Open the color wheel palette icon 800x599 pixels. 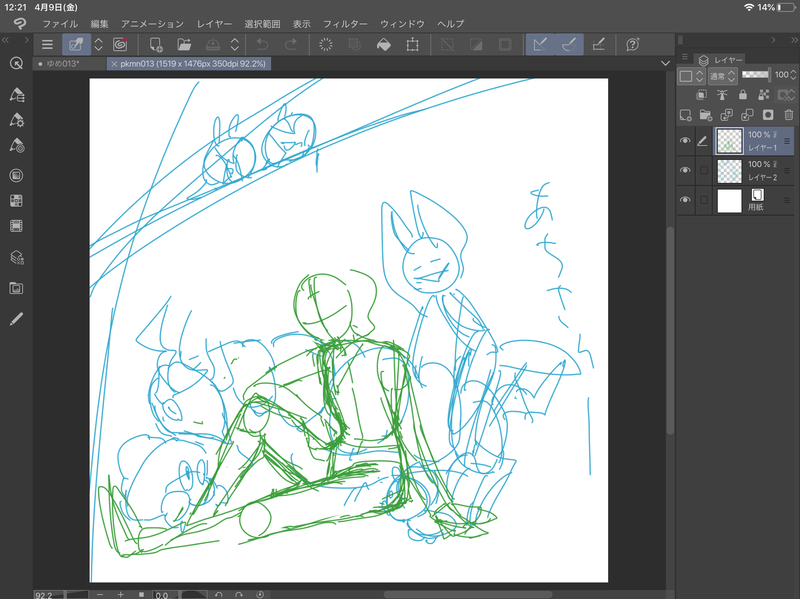(16, 176)
